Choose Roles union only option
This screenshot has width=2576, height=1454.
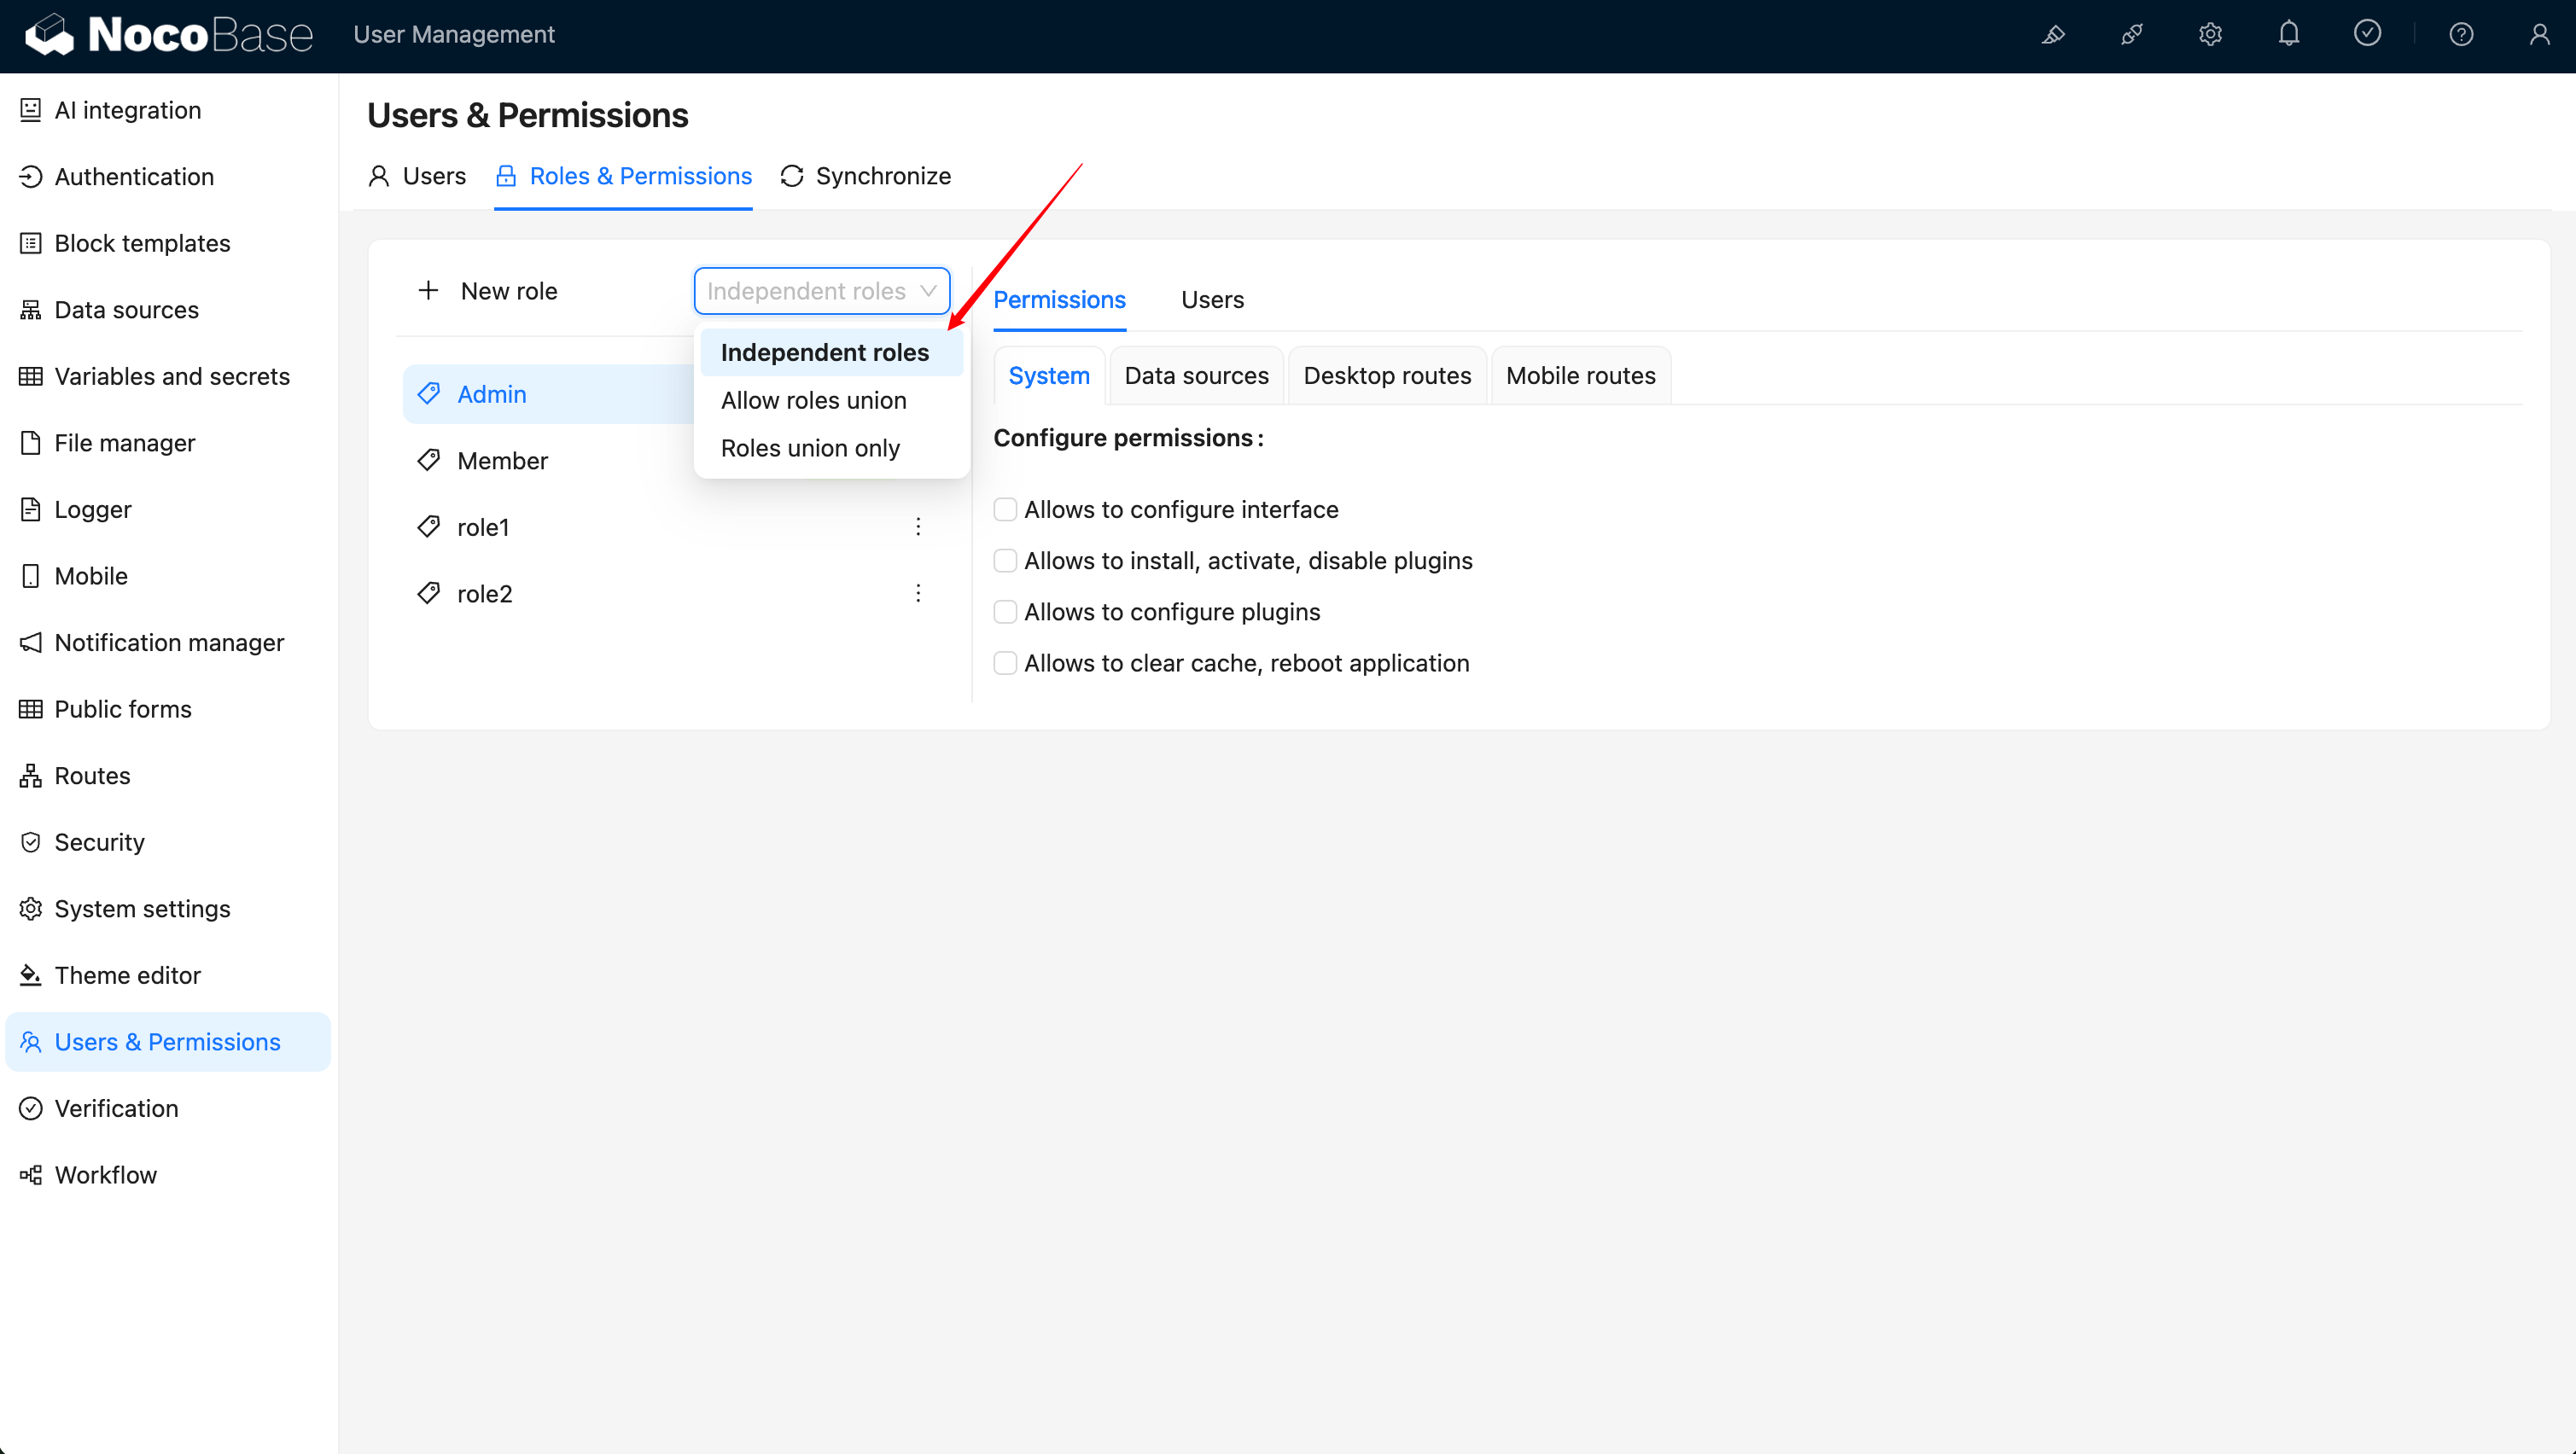(810, 448)
